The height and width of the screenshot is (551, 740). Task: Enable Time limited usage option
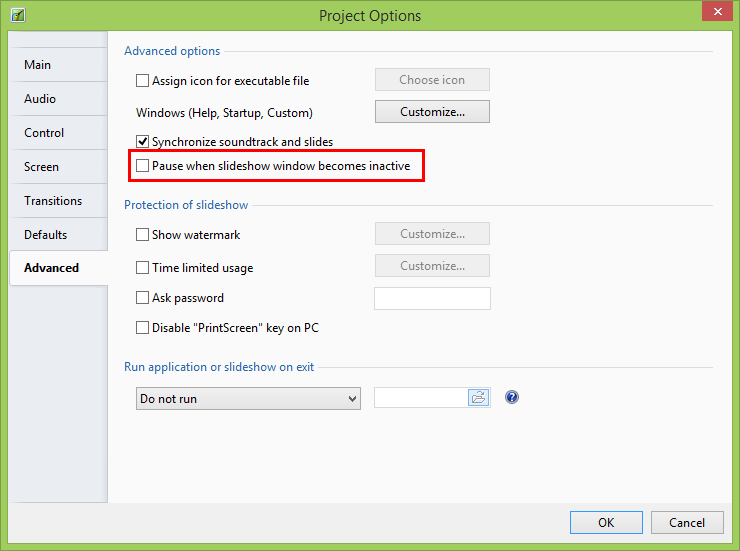coord(143,268)
